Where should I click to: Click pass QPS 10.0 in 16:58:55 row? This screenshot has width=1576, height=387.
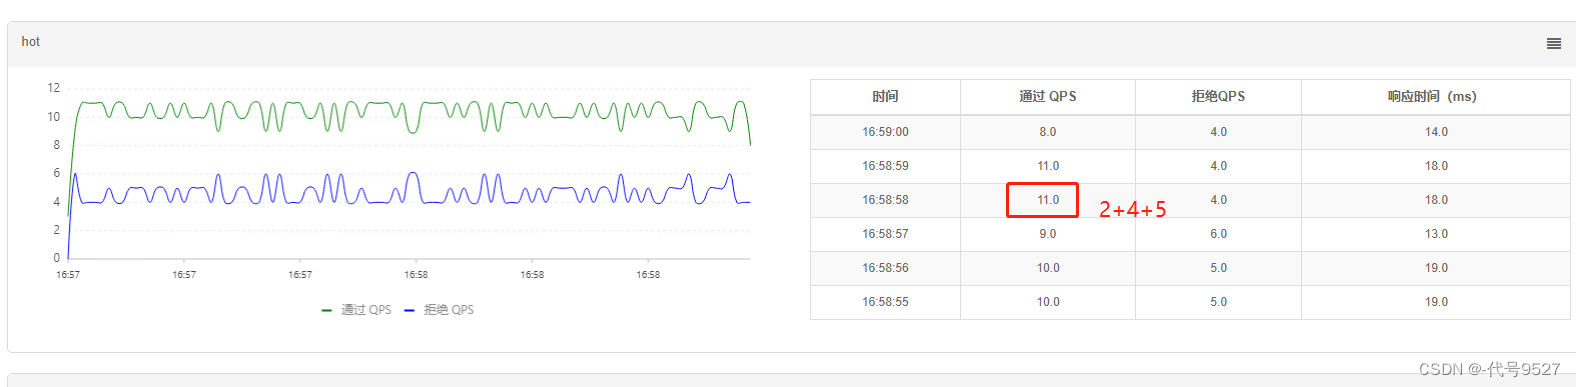pos(1048,302)
